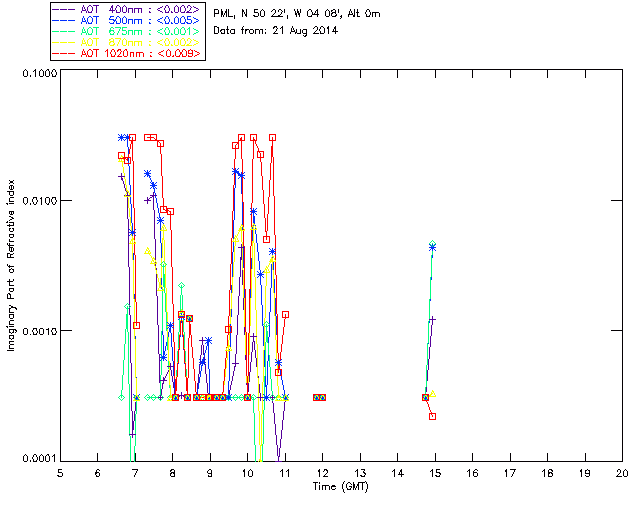Click the red square marker pair near 12 GMT
640x512 pixels.
(319, 397)
